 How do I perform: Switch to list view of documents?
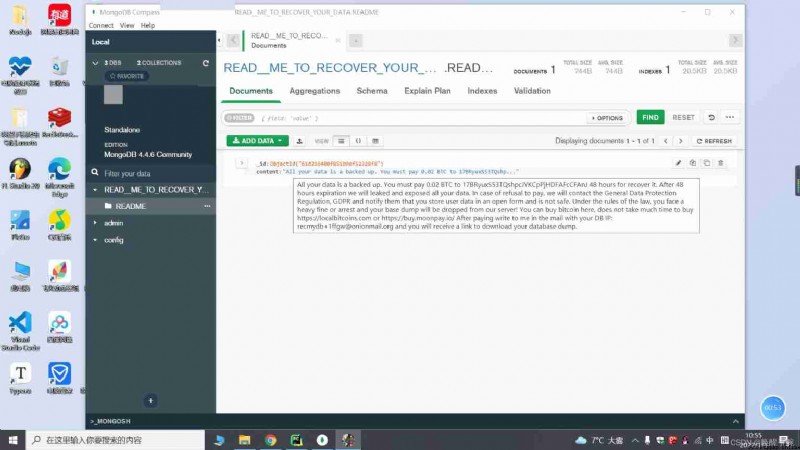(x=341, y=141)
